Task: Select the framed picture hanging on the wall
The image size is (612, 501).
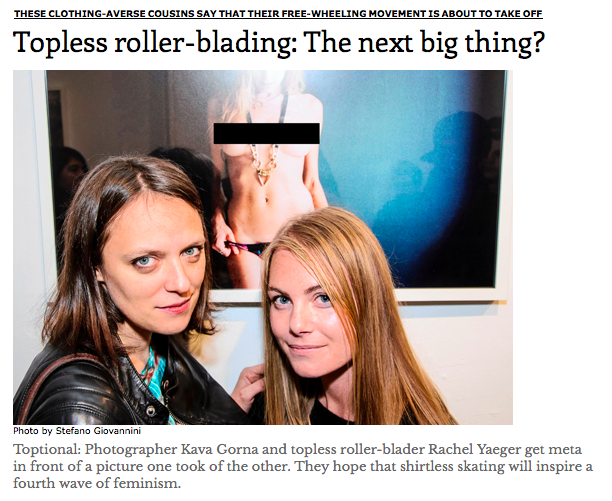Action: (x=275, y=185)
